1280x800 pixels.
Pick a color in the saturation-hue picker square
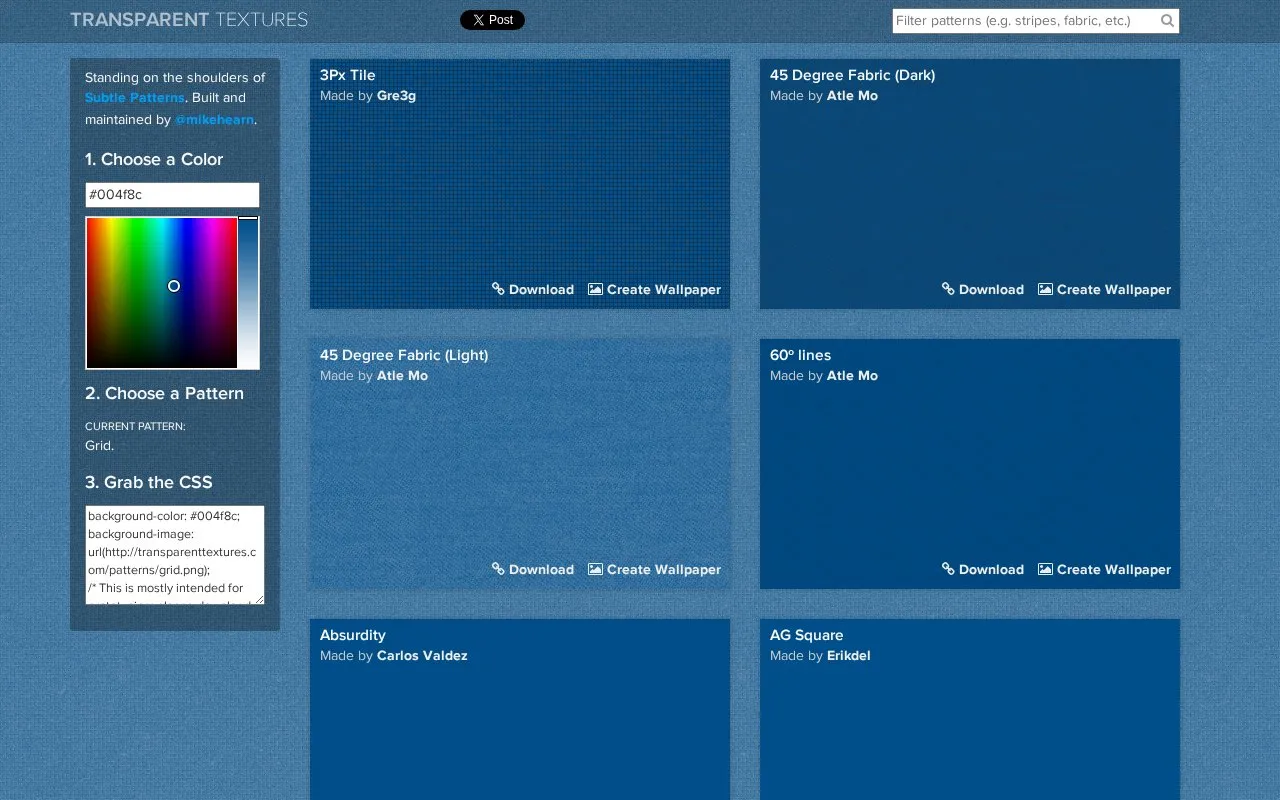pyautogui.click(x=161, y=293)
